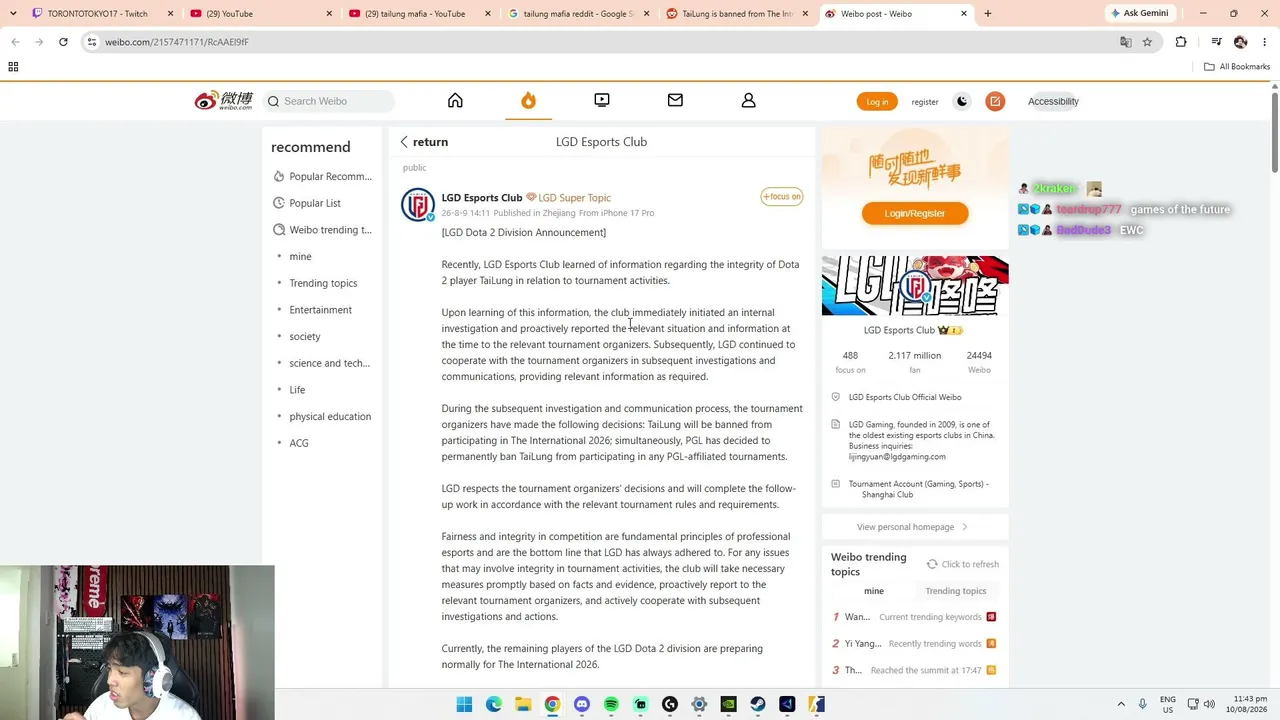The width and height of the screenshot is (1280, 720).
Task: Click the orange Log in button
Action: point(877,101)
